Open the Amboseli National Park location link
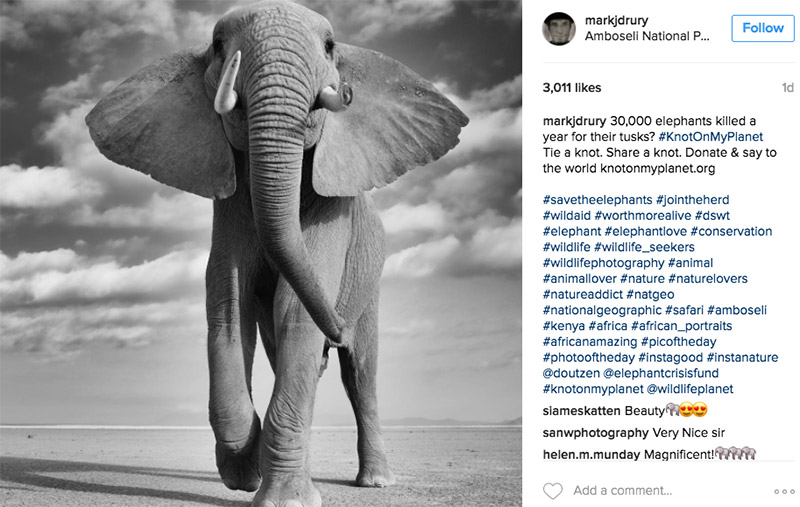The image size is (800, 507). coord(647,36)
